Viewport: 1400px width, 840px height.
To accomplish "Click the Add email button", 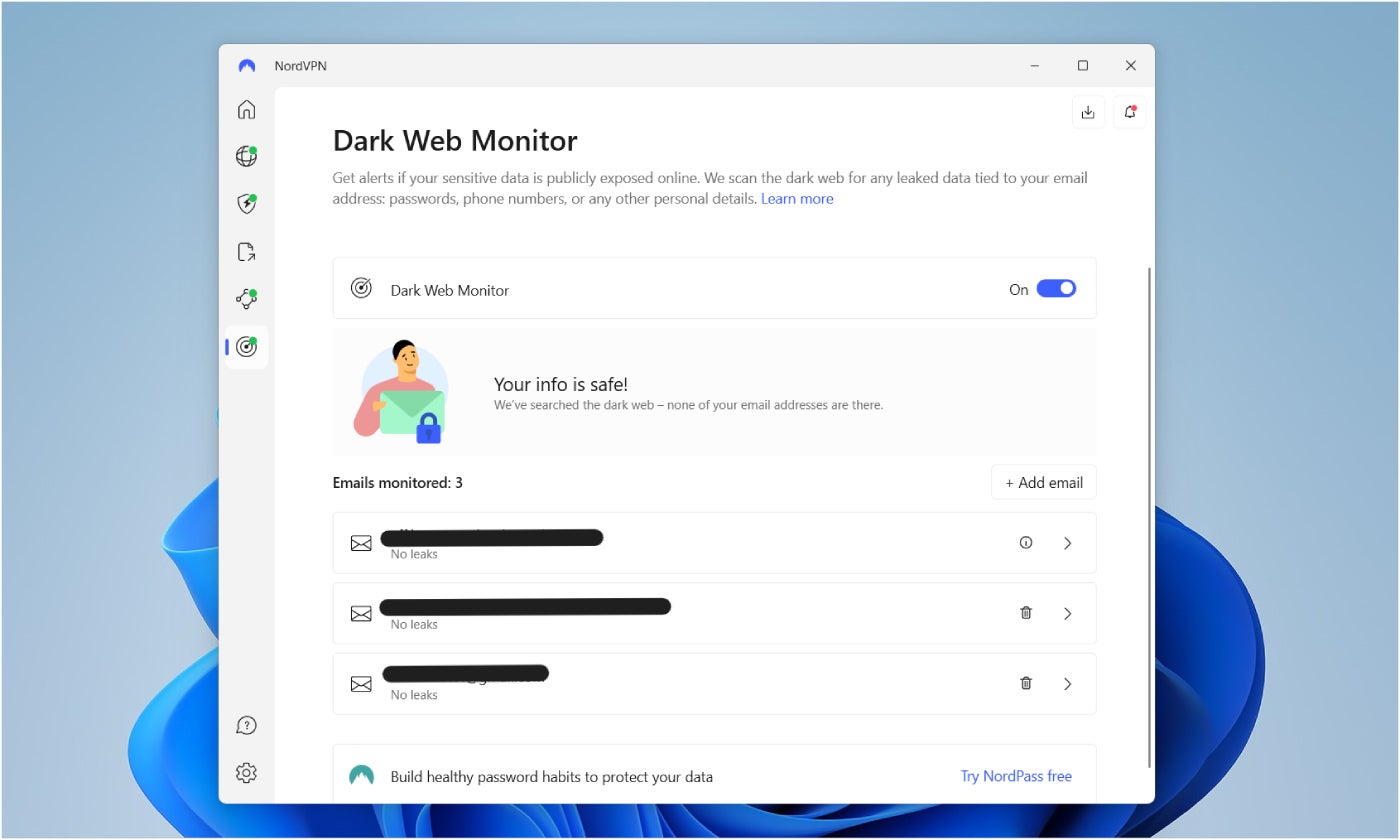I will click(1044, 482).
